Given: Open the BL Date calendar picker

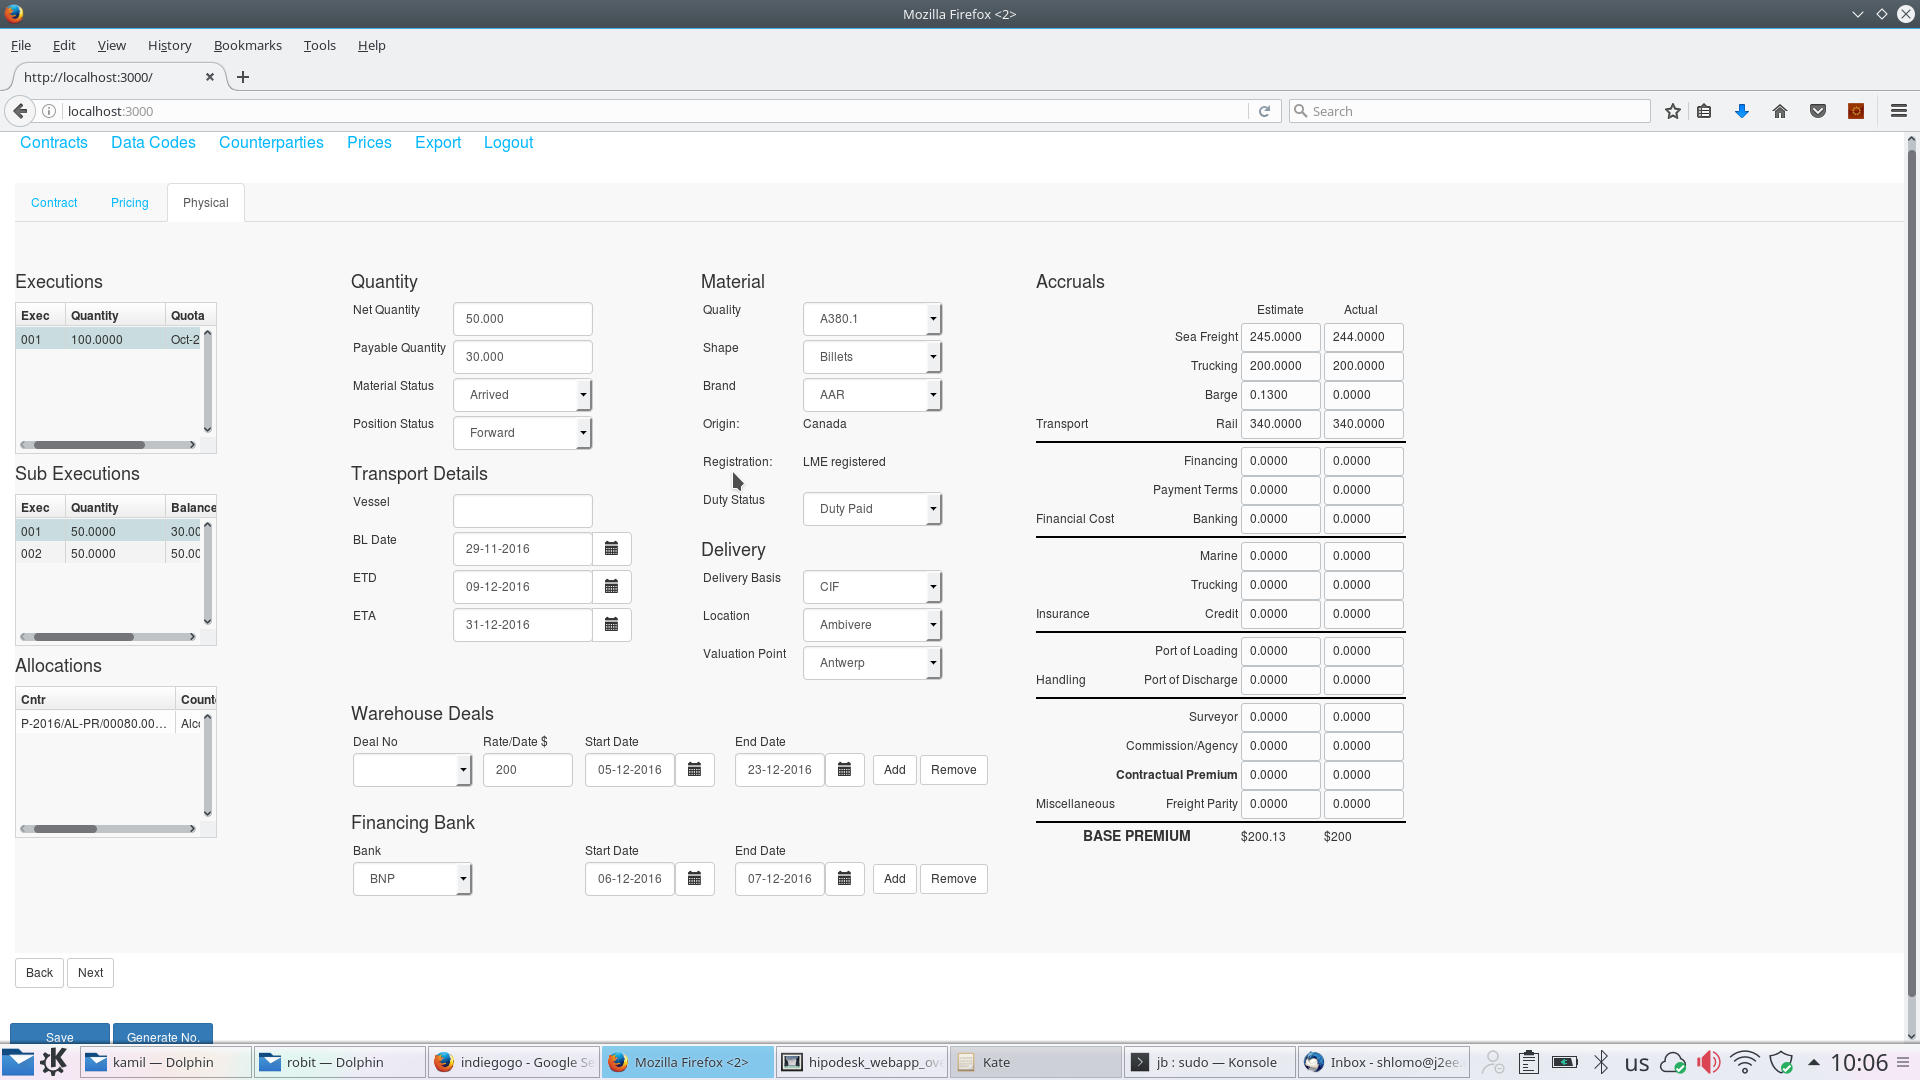Looking at the screenshot, I should click(x=611, y=549).
